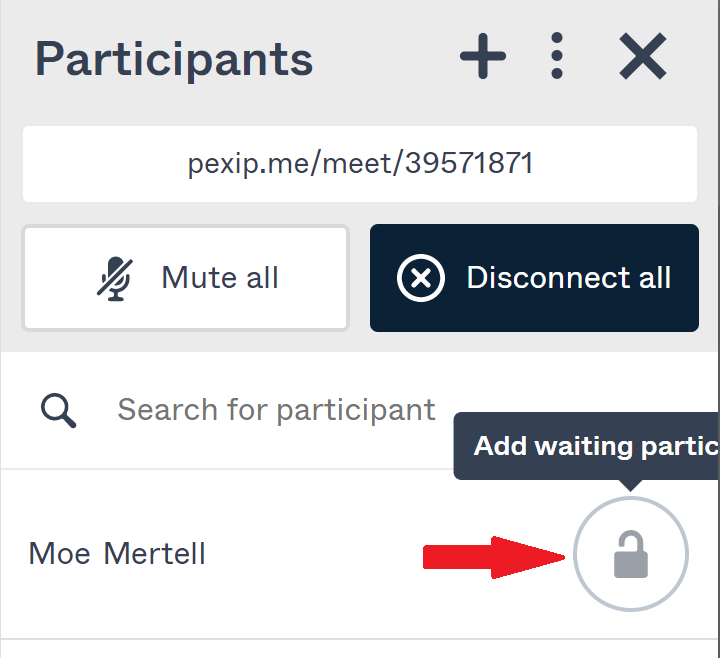The image size is (720, 658).
Task: Focus the Search for participant field
Action: click(276, 409)
